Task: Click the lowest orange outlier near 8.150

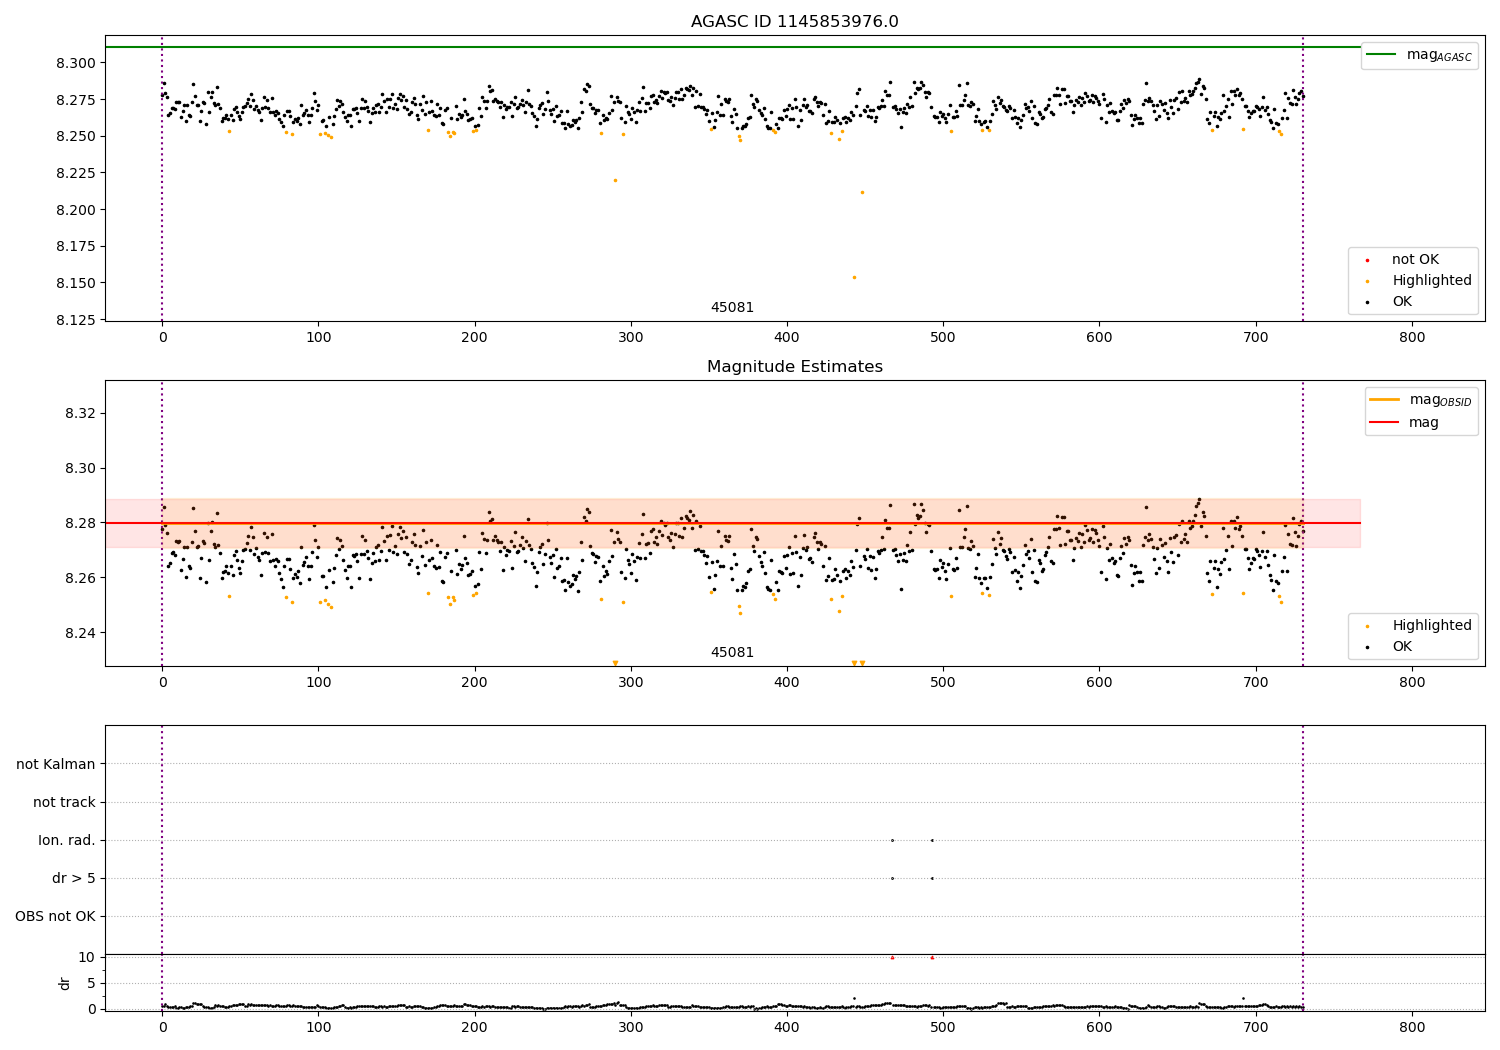Action: pyautogui.click(x=854, y=277)
